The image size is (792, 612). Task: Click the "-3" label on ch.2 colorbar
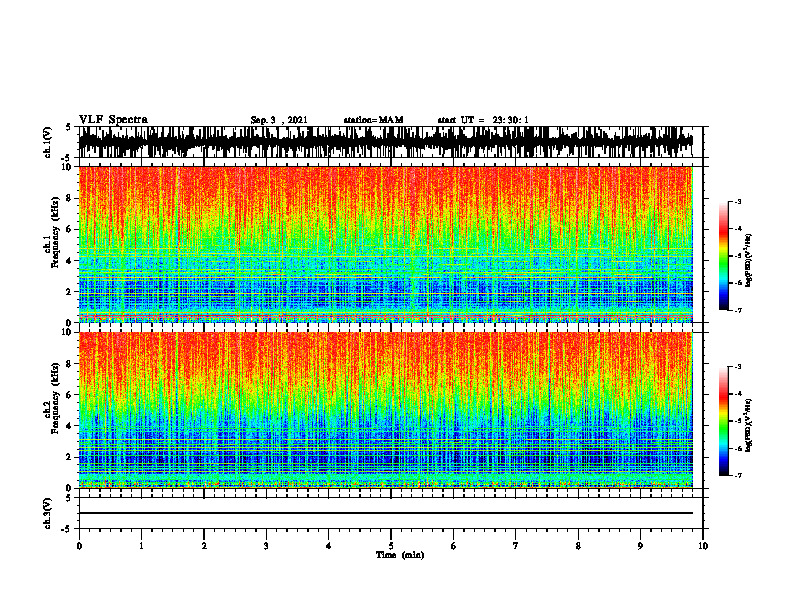click(x=738, y=367)
